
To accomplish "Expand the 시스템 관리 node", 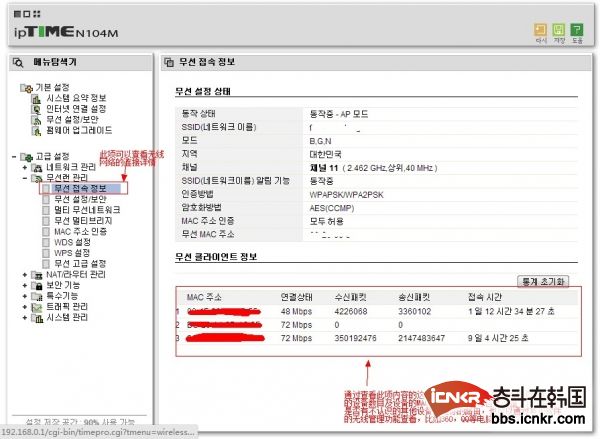I will [x=25, y=318].
